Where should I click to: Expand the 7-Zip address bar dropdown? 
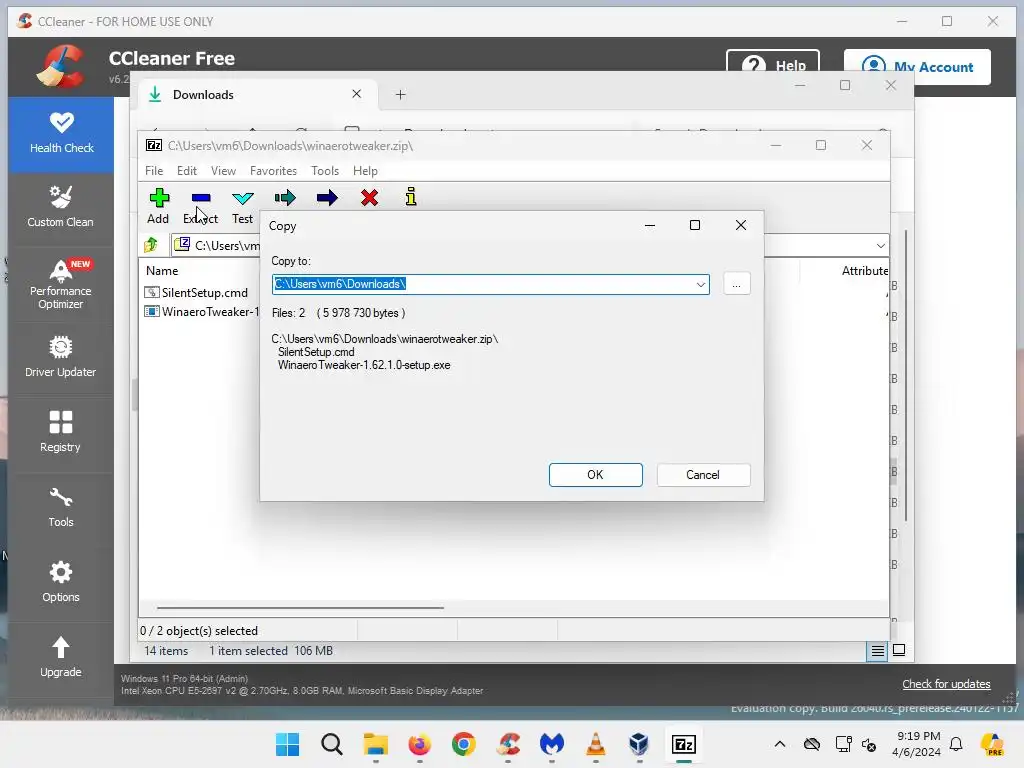click(880, 246)
